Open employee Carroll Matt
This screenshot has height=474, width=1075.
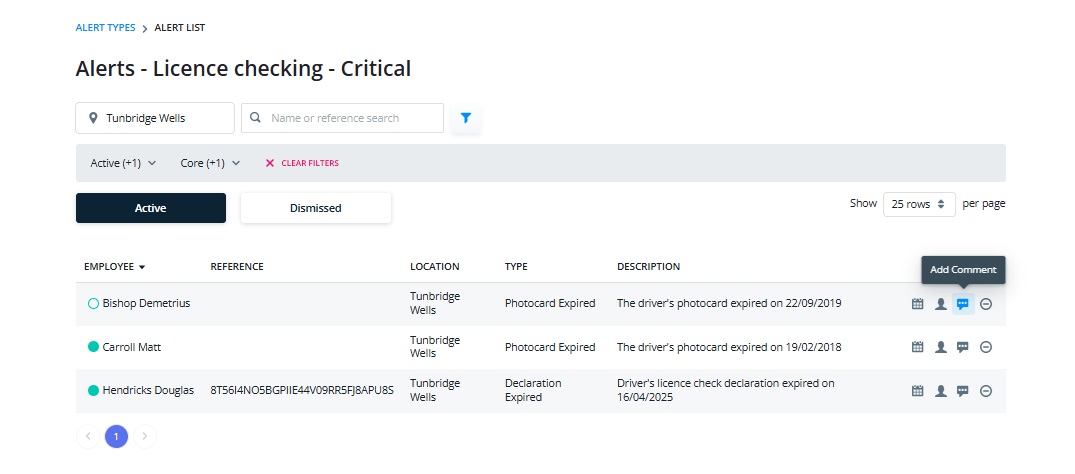coord(132,347)
